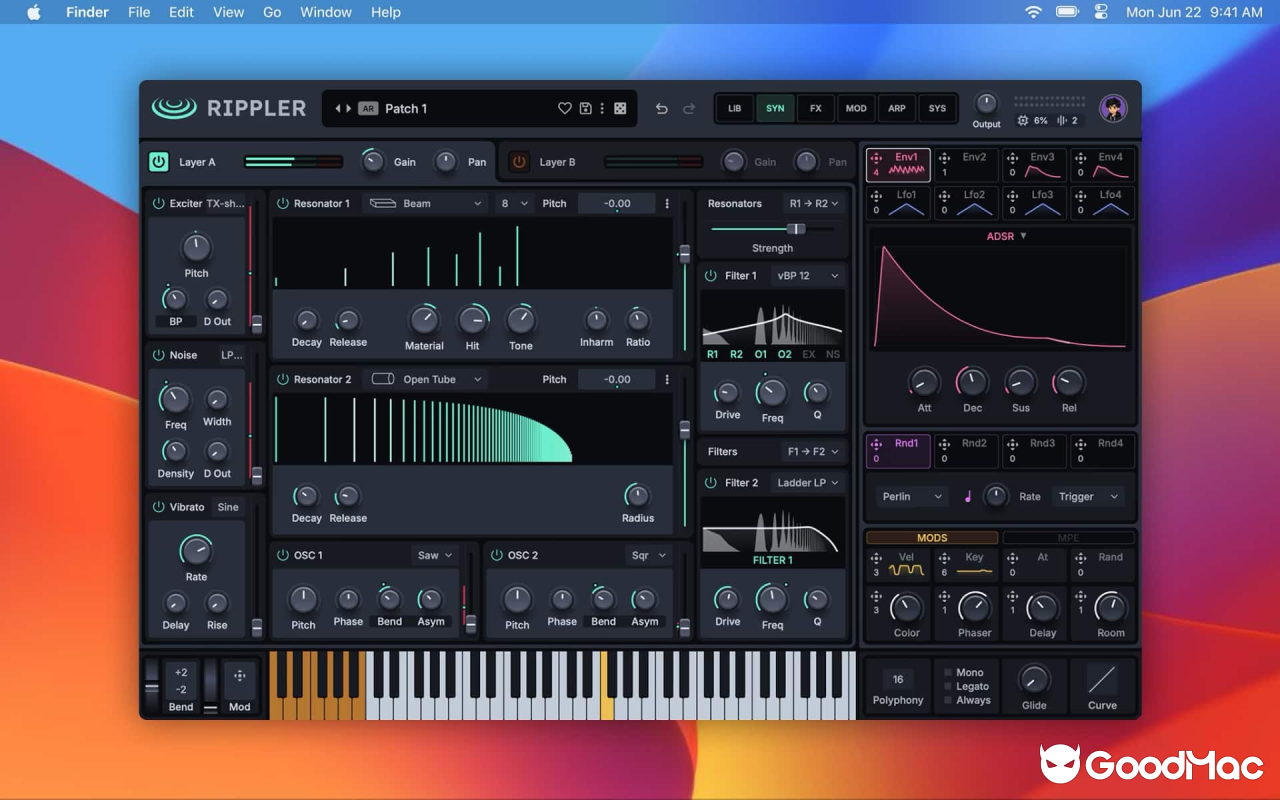The height and width of the screenshot is (800, 1280).
Task: Click the Mod wheel assign cross icon
Action: tap(240, 676)
